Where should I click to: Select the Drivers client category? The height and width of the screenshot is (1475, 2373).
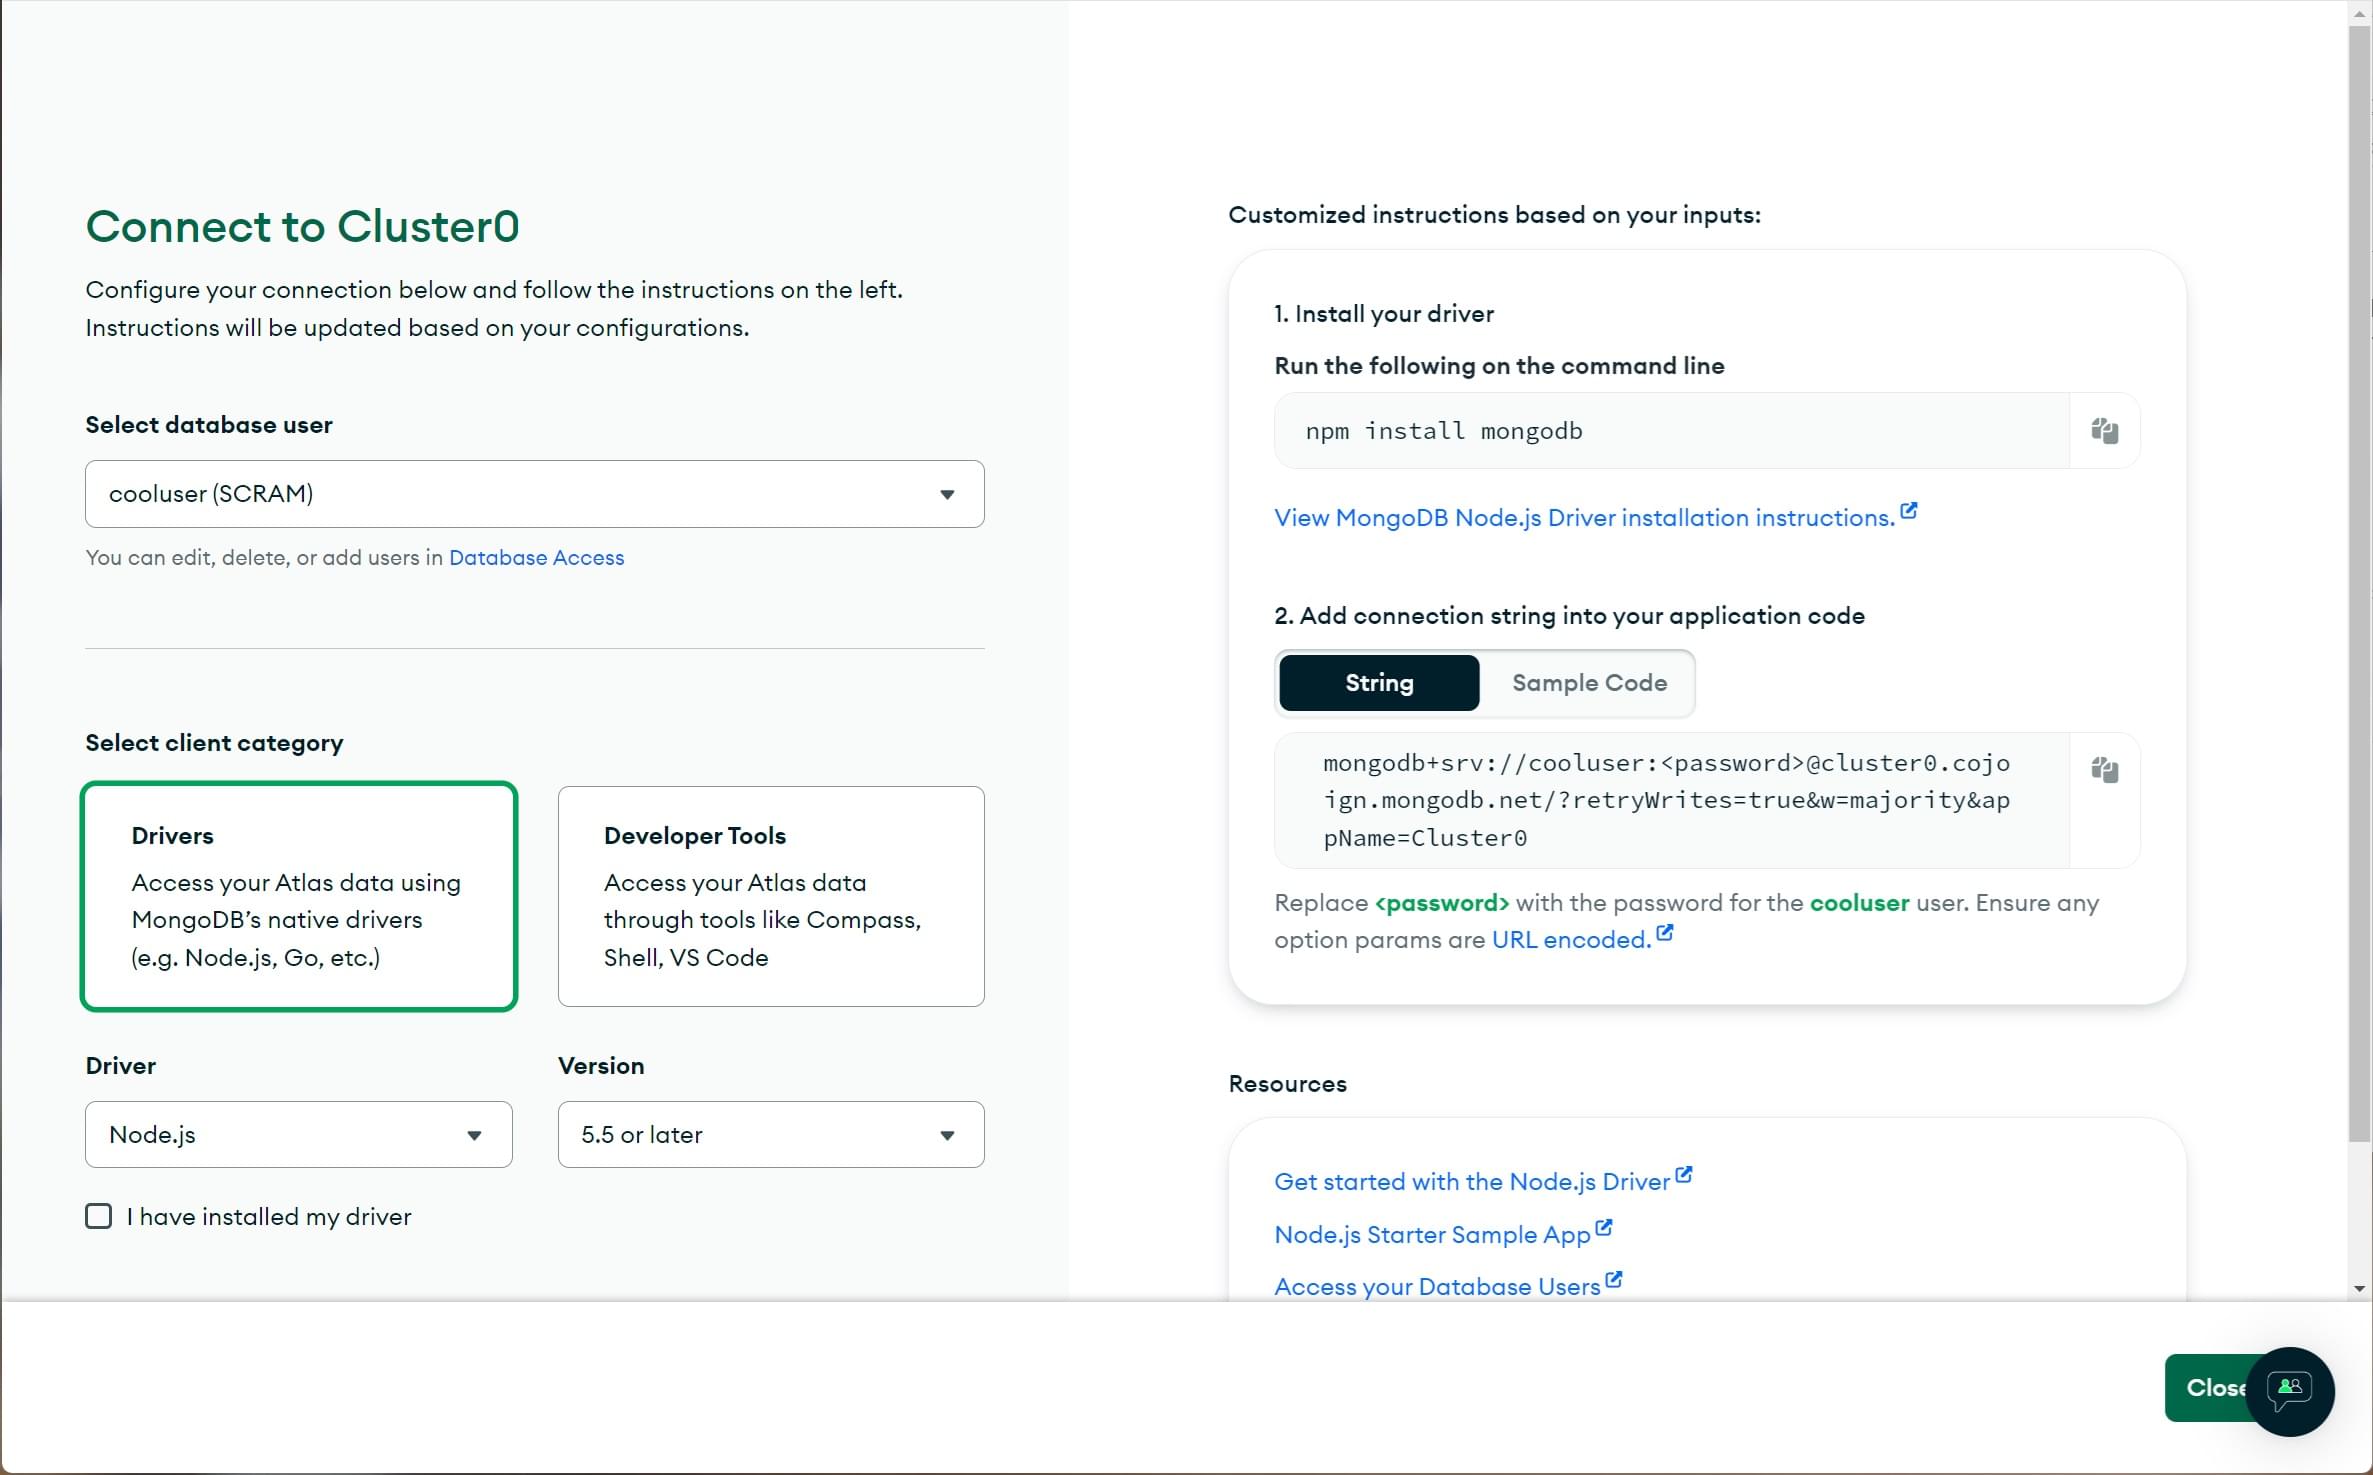(x=299, y=894)
